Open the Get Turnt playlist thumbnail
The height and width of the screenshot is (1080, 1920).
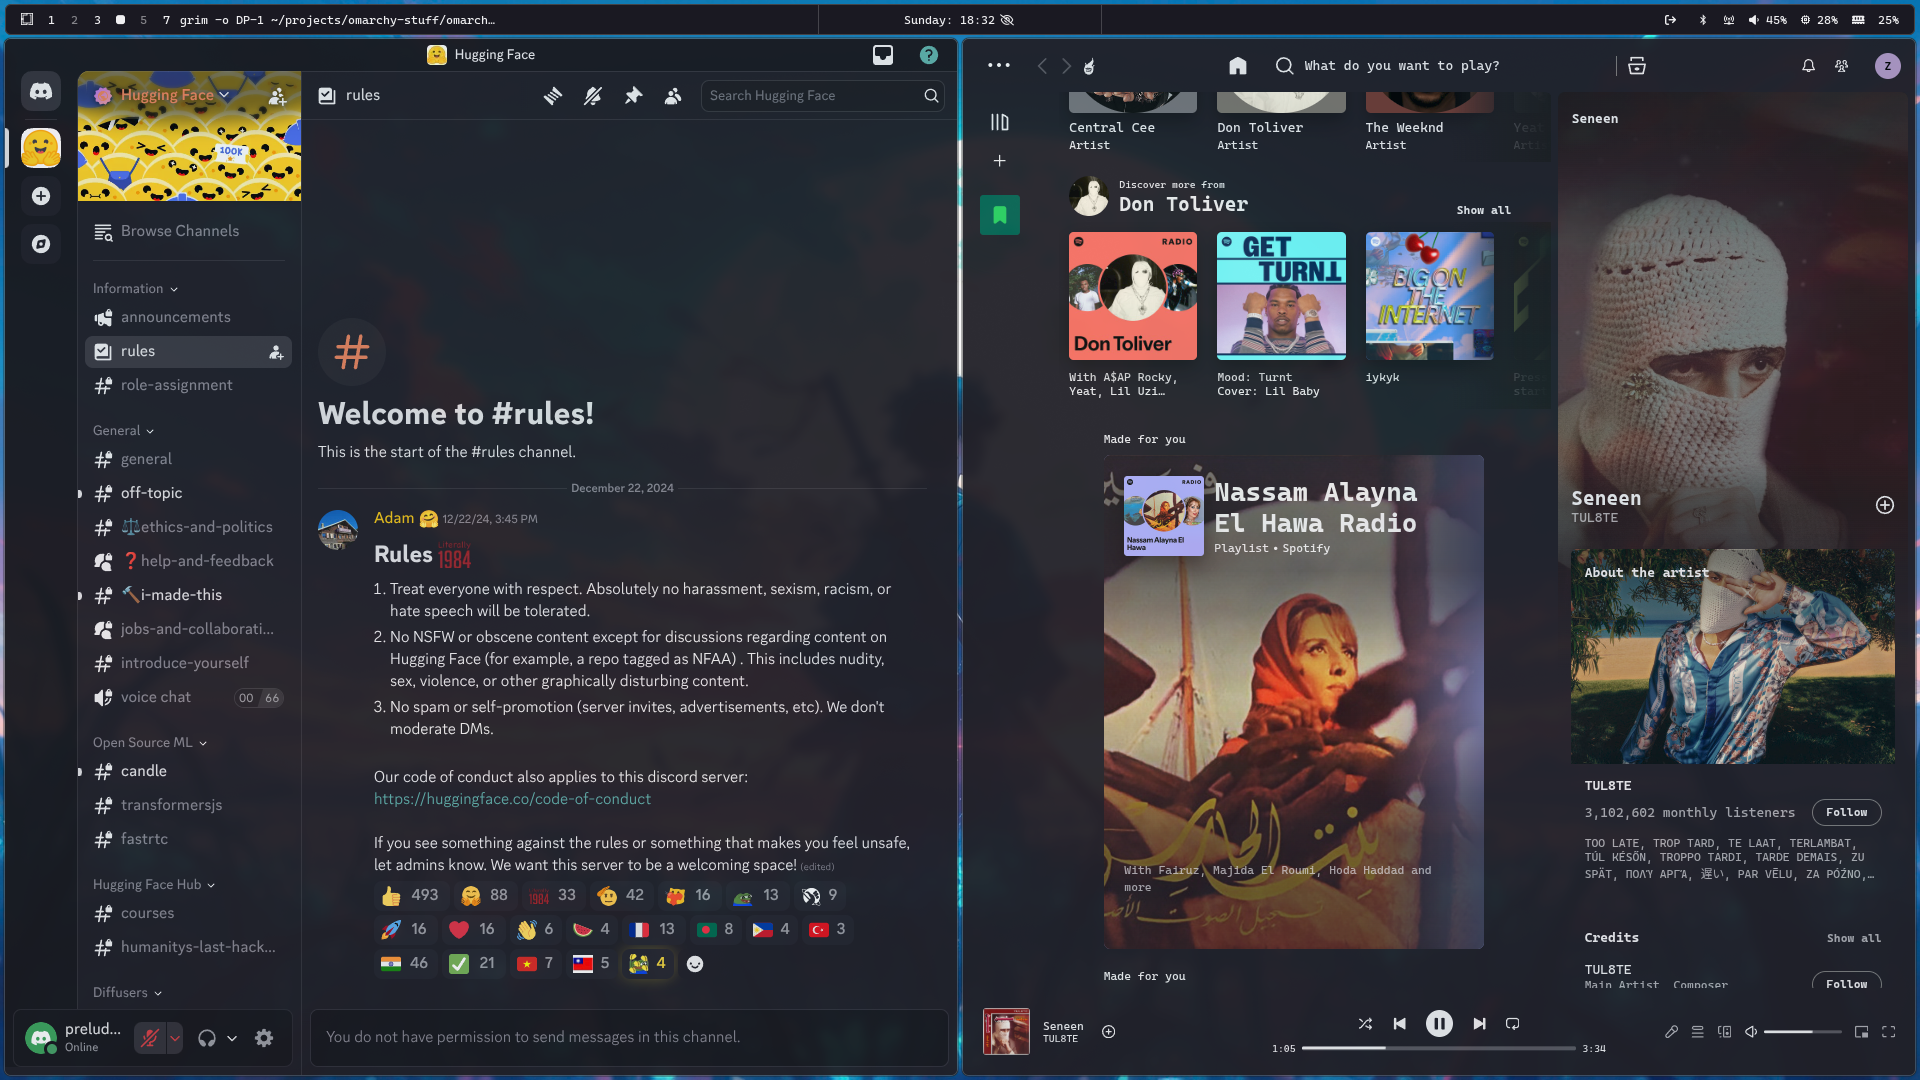(1281, 296)
